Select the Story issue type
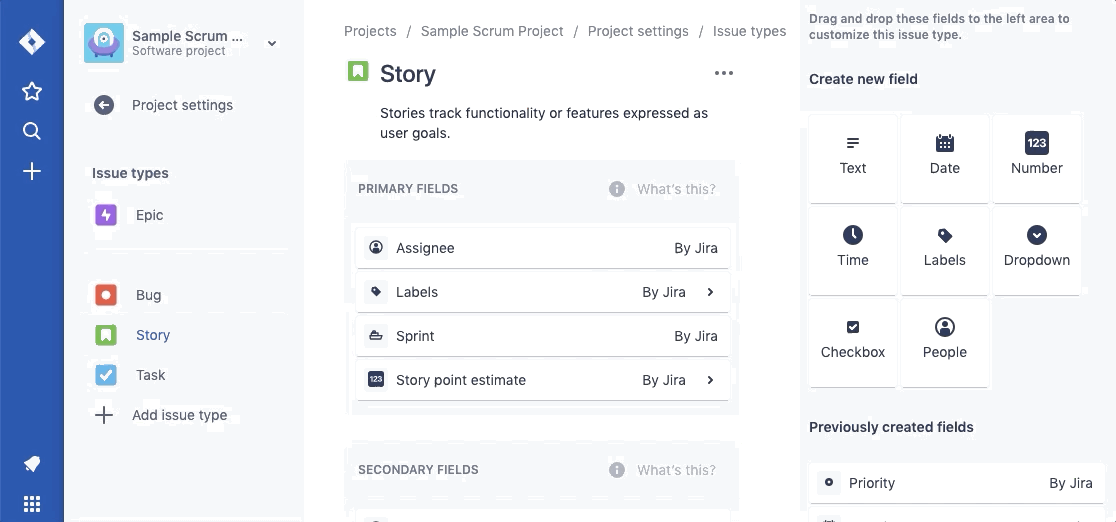1116x522 pixels. coord(153,335)
